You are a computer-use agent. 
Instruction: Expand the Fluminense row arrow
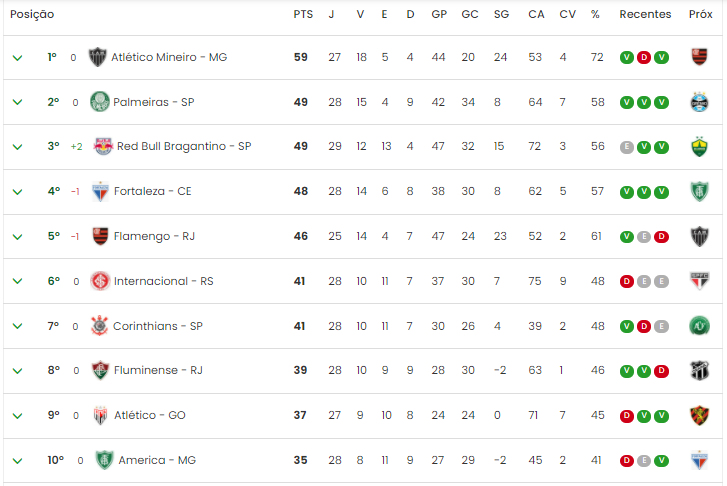tap(18, 371)
